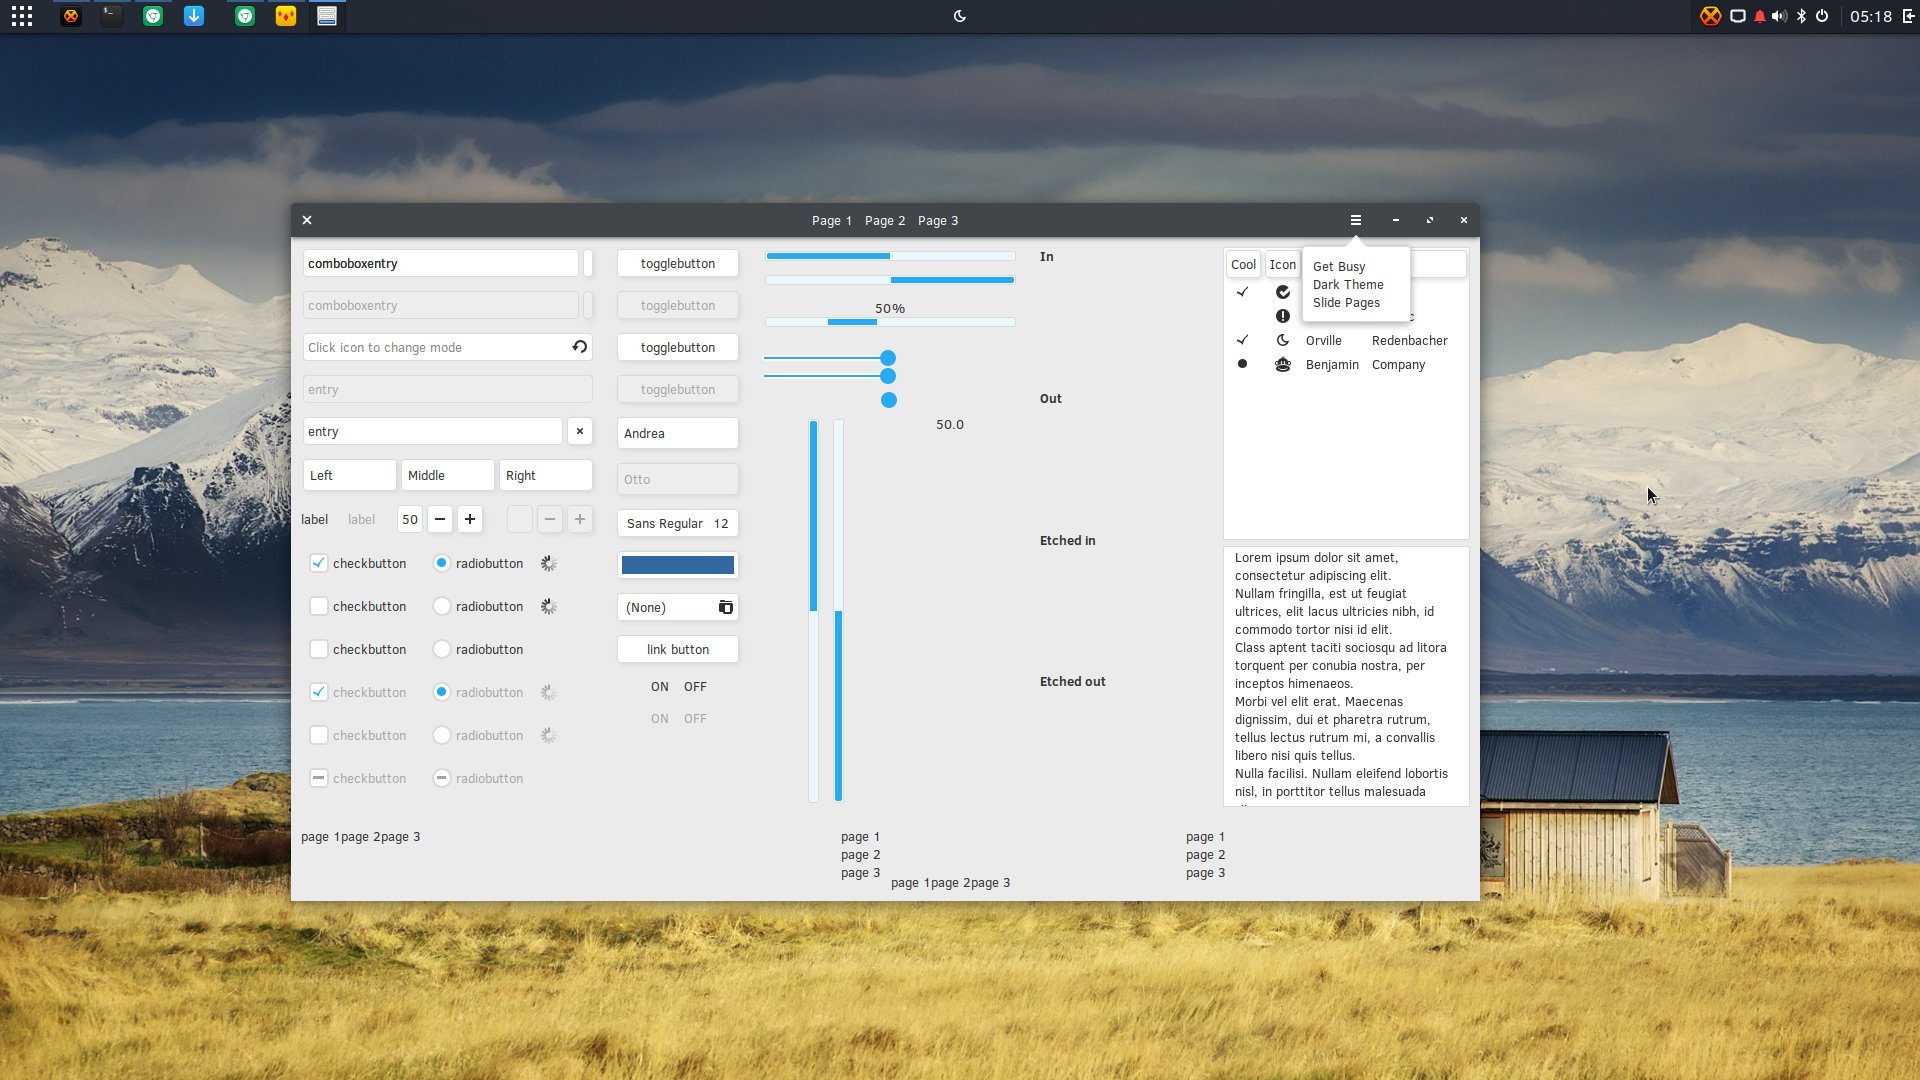
Task: Toggle the enabled ON/OFF switch
Action: (678, 687)
